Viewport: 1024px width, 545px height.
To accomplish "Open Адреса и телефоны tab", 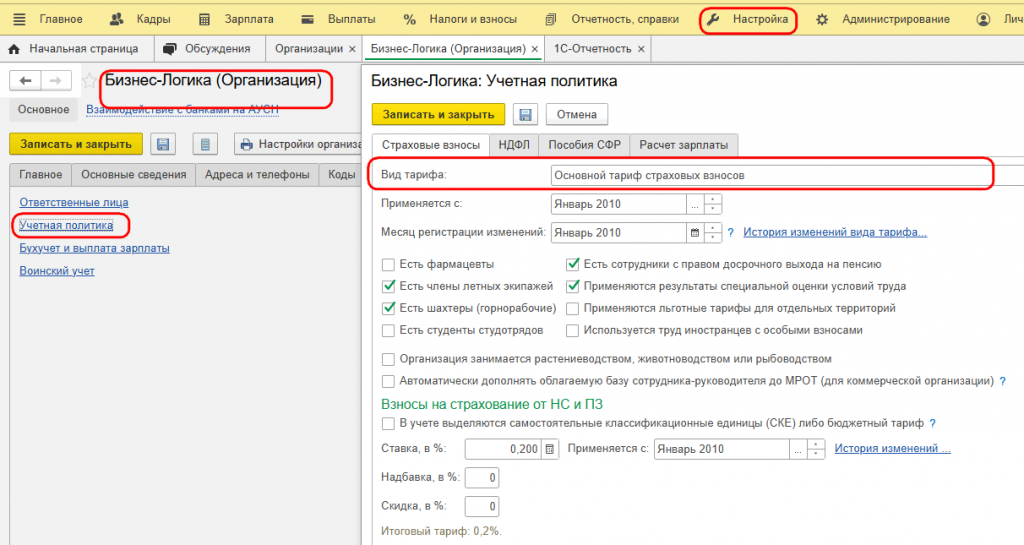I will [257, 175].
